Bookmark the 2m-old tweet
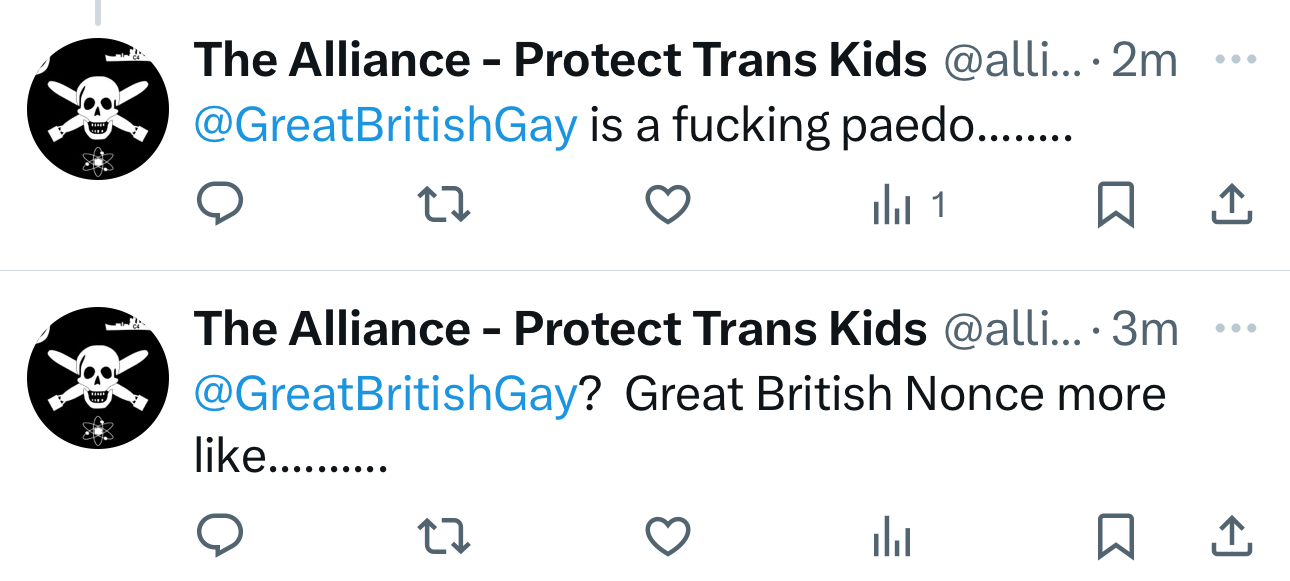This screenshot has width=1290, height=581. [x=1116, y=206]
